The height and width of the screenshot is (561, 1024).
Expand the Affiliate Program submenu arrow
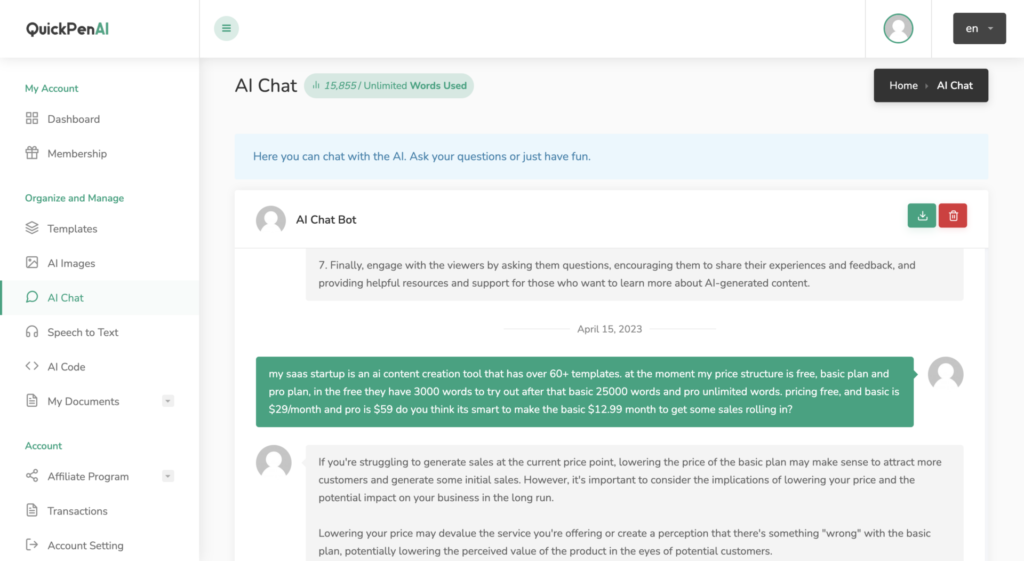[168, 477]
